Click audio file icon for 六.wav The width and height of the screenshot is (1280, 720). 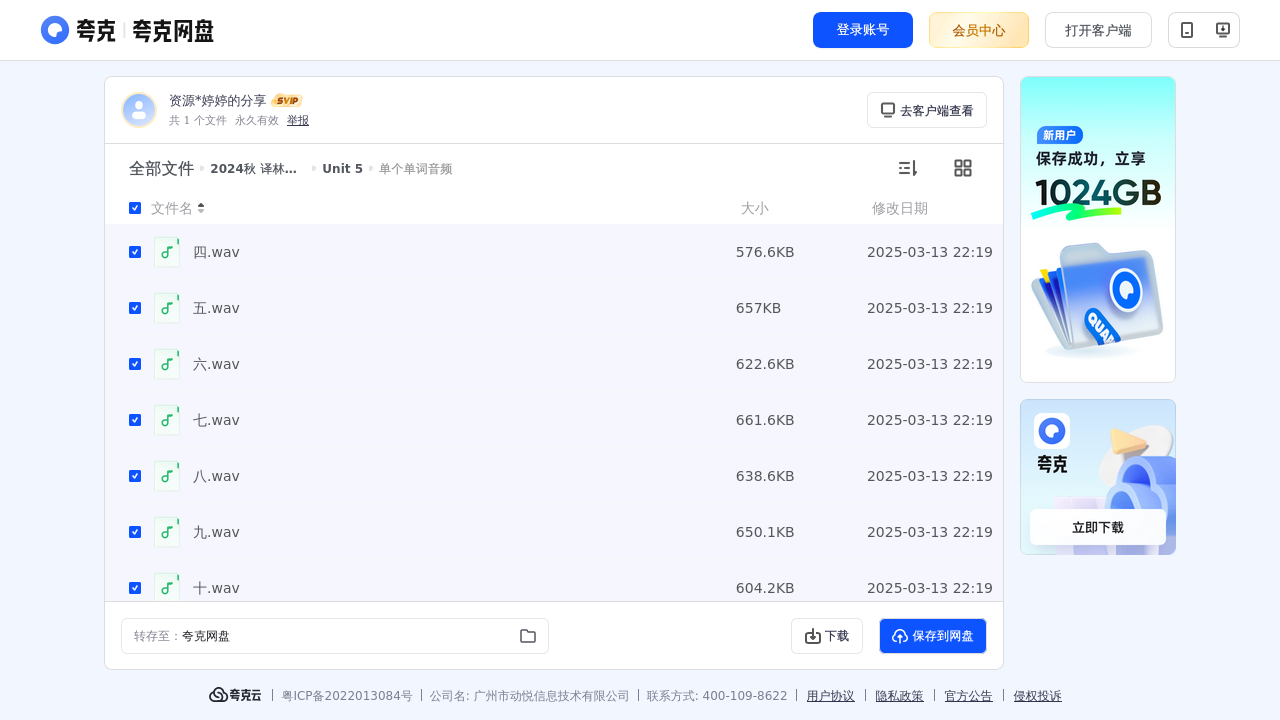click(x=167, y=364)
